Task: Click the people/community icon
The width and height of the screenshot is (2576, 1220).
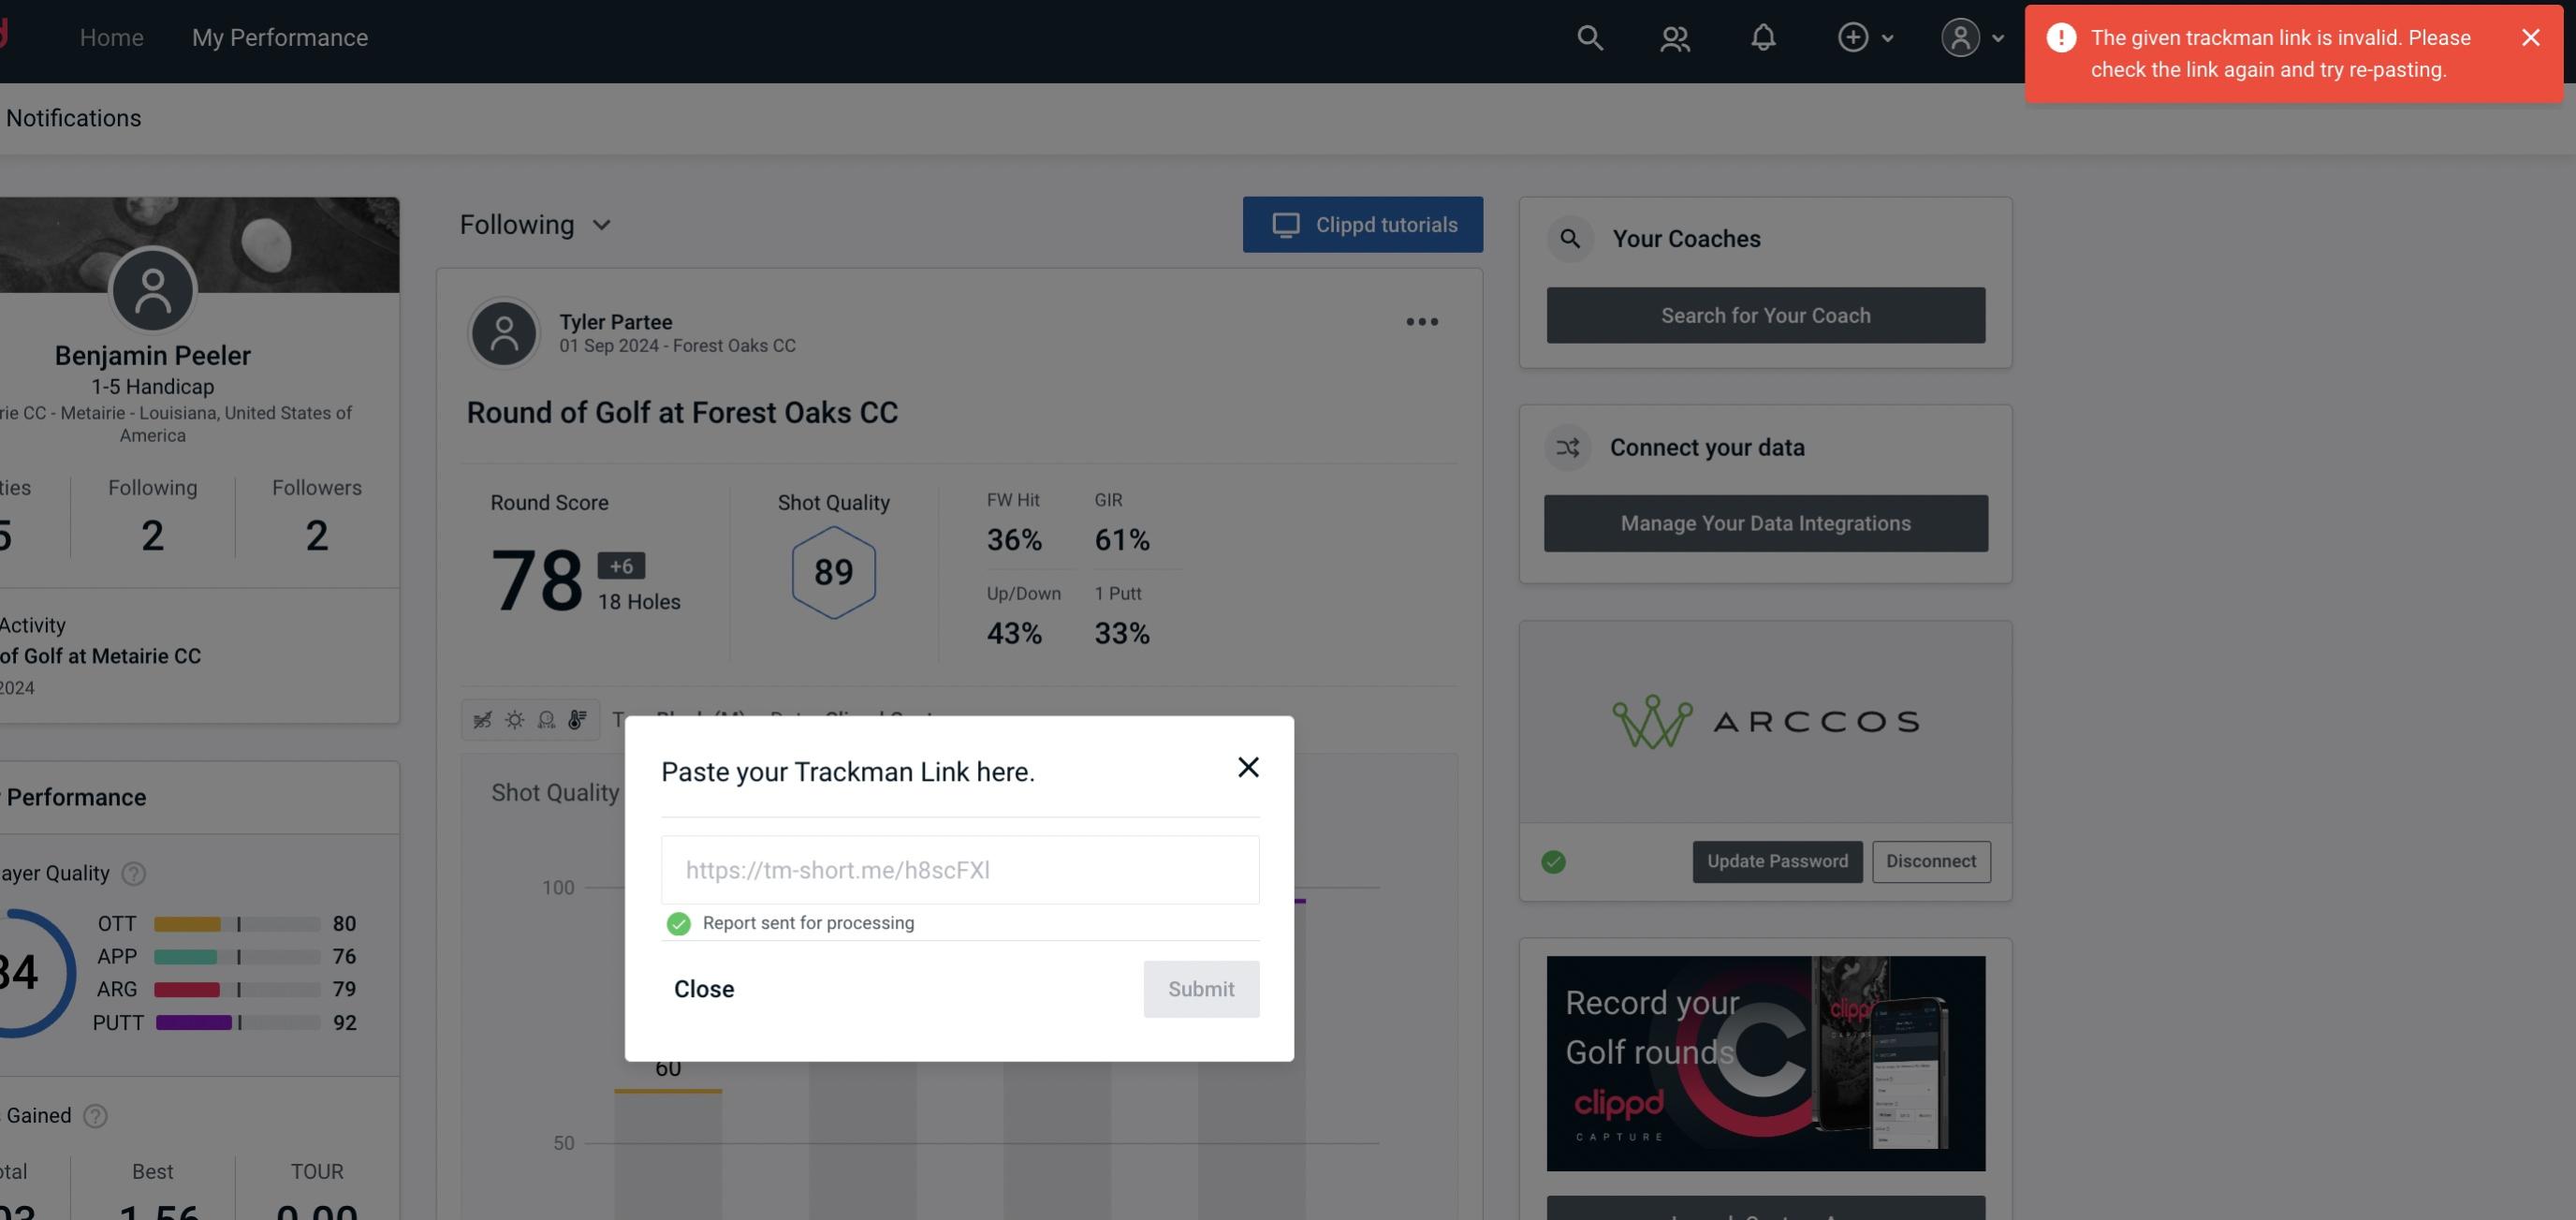Action: (x=1676, y=35)
